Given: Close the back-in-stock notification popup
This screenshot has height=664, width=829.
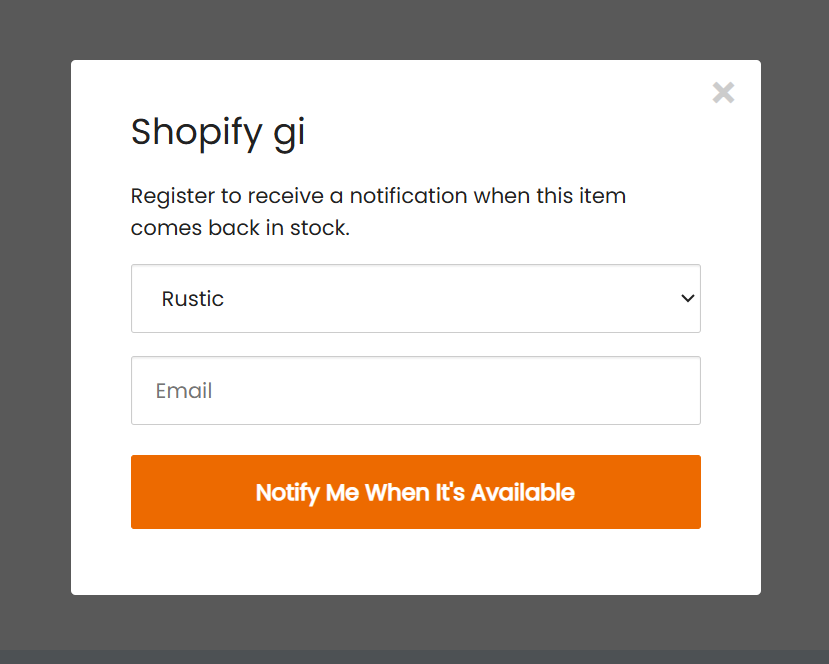Looking at the screenshot, I should coord(723,93).
